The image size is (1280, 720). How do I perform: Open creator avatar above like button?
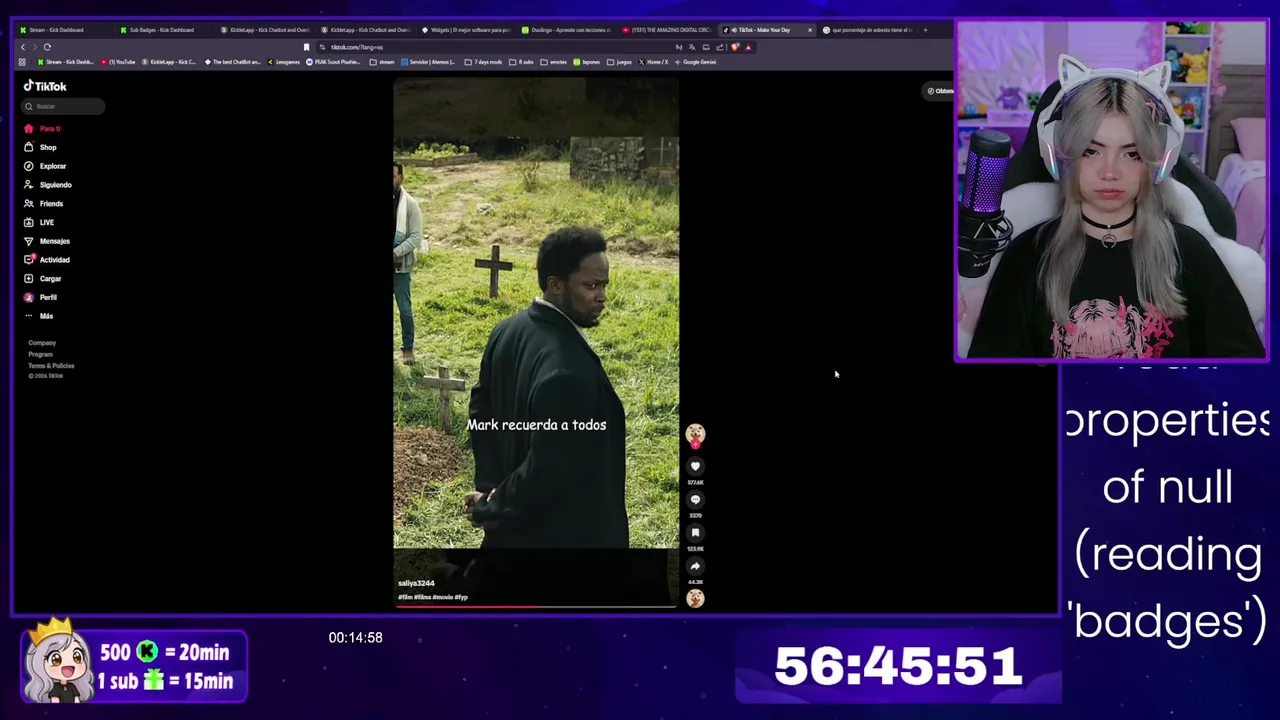pos(695,433)
